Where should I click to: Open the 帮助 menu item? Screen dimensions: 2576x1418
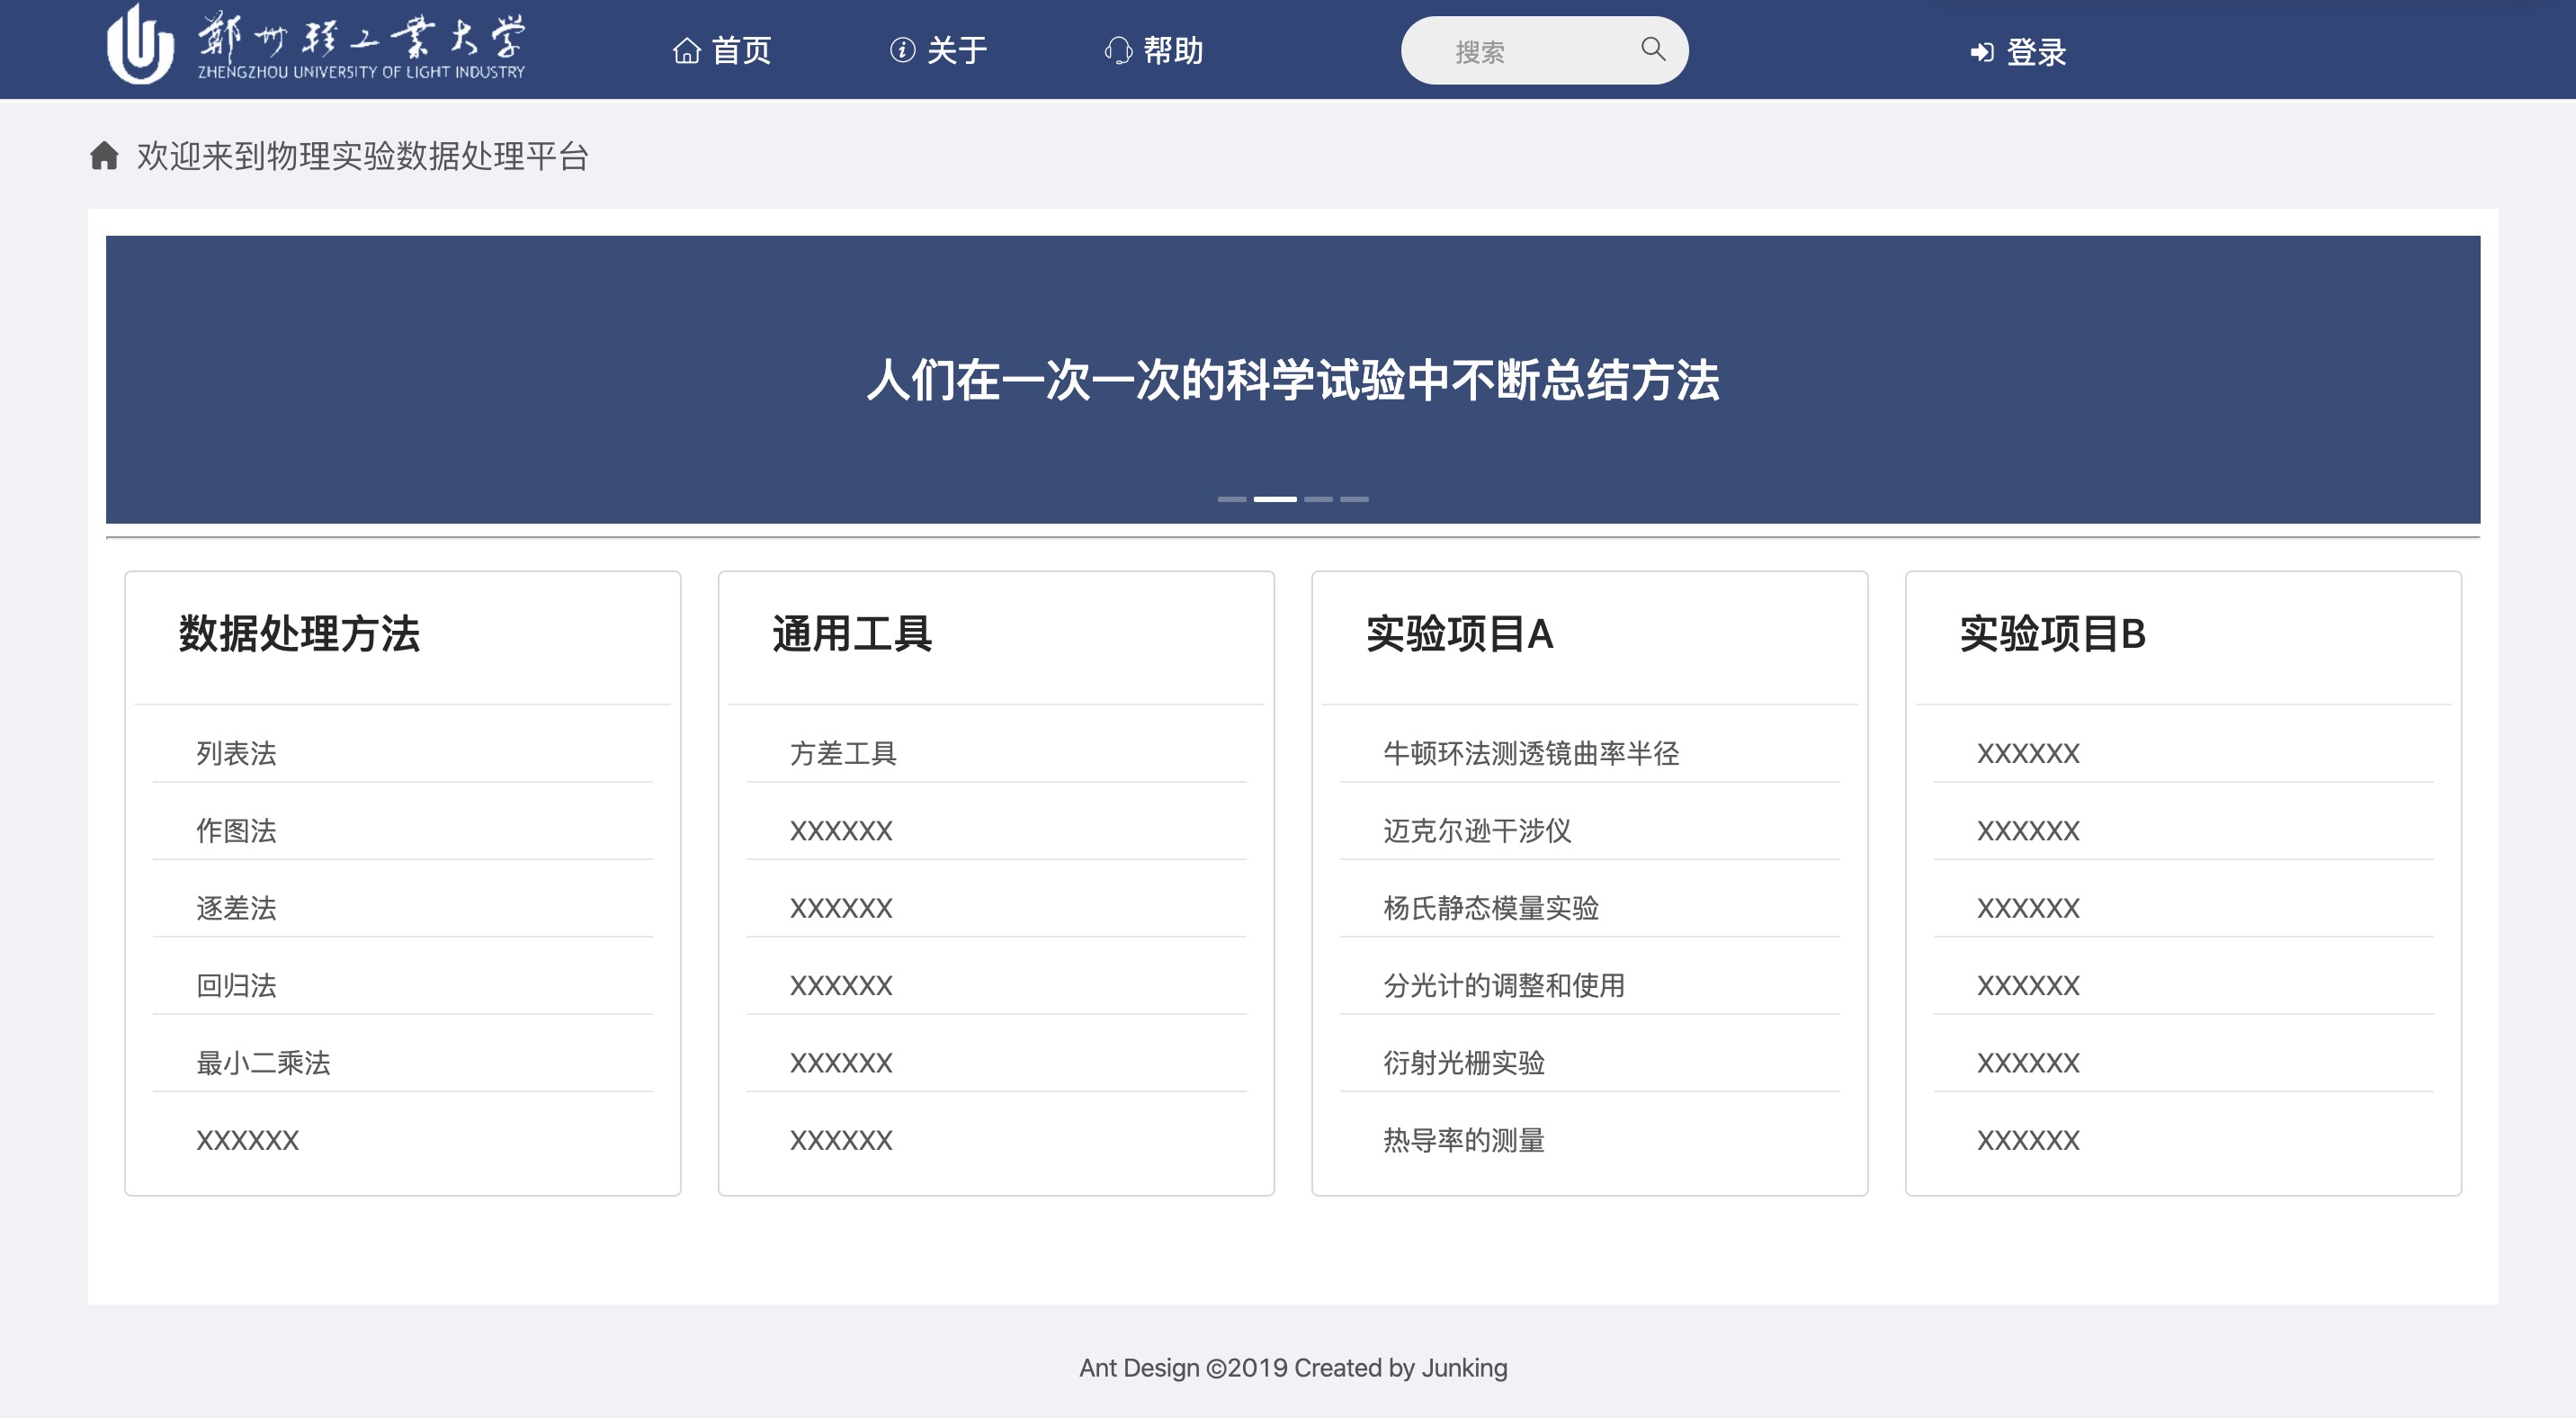[x=1154, y=50]
